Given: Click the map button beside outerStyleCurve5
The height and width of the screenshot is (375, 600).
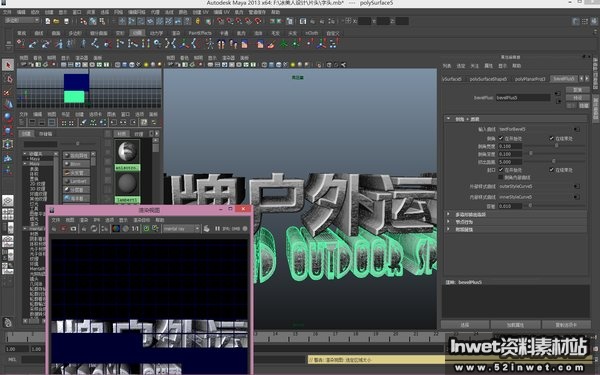Looking at the screenshot, I should point(577,186).
